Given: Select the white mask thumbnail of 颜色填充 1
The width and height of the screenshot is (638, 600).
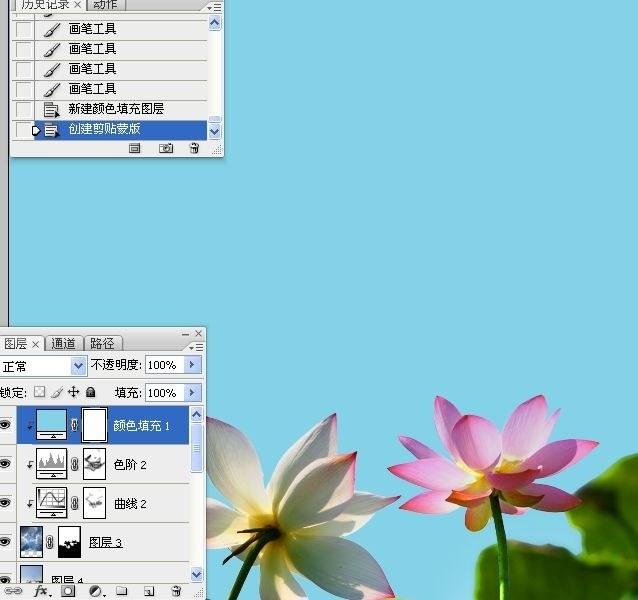Looking at the screenshot, I should point(94,425).
